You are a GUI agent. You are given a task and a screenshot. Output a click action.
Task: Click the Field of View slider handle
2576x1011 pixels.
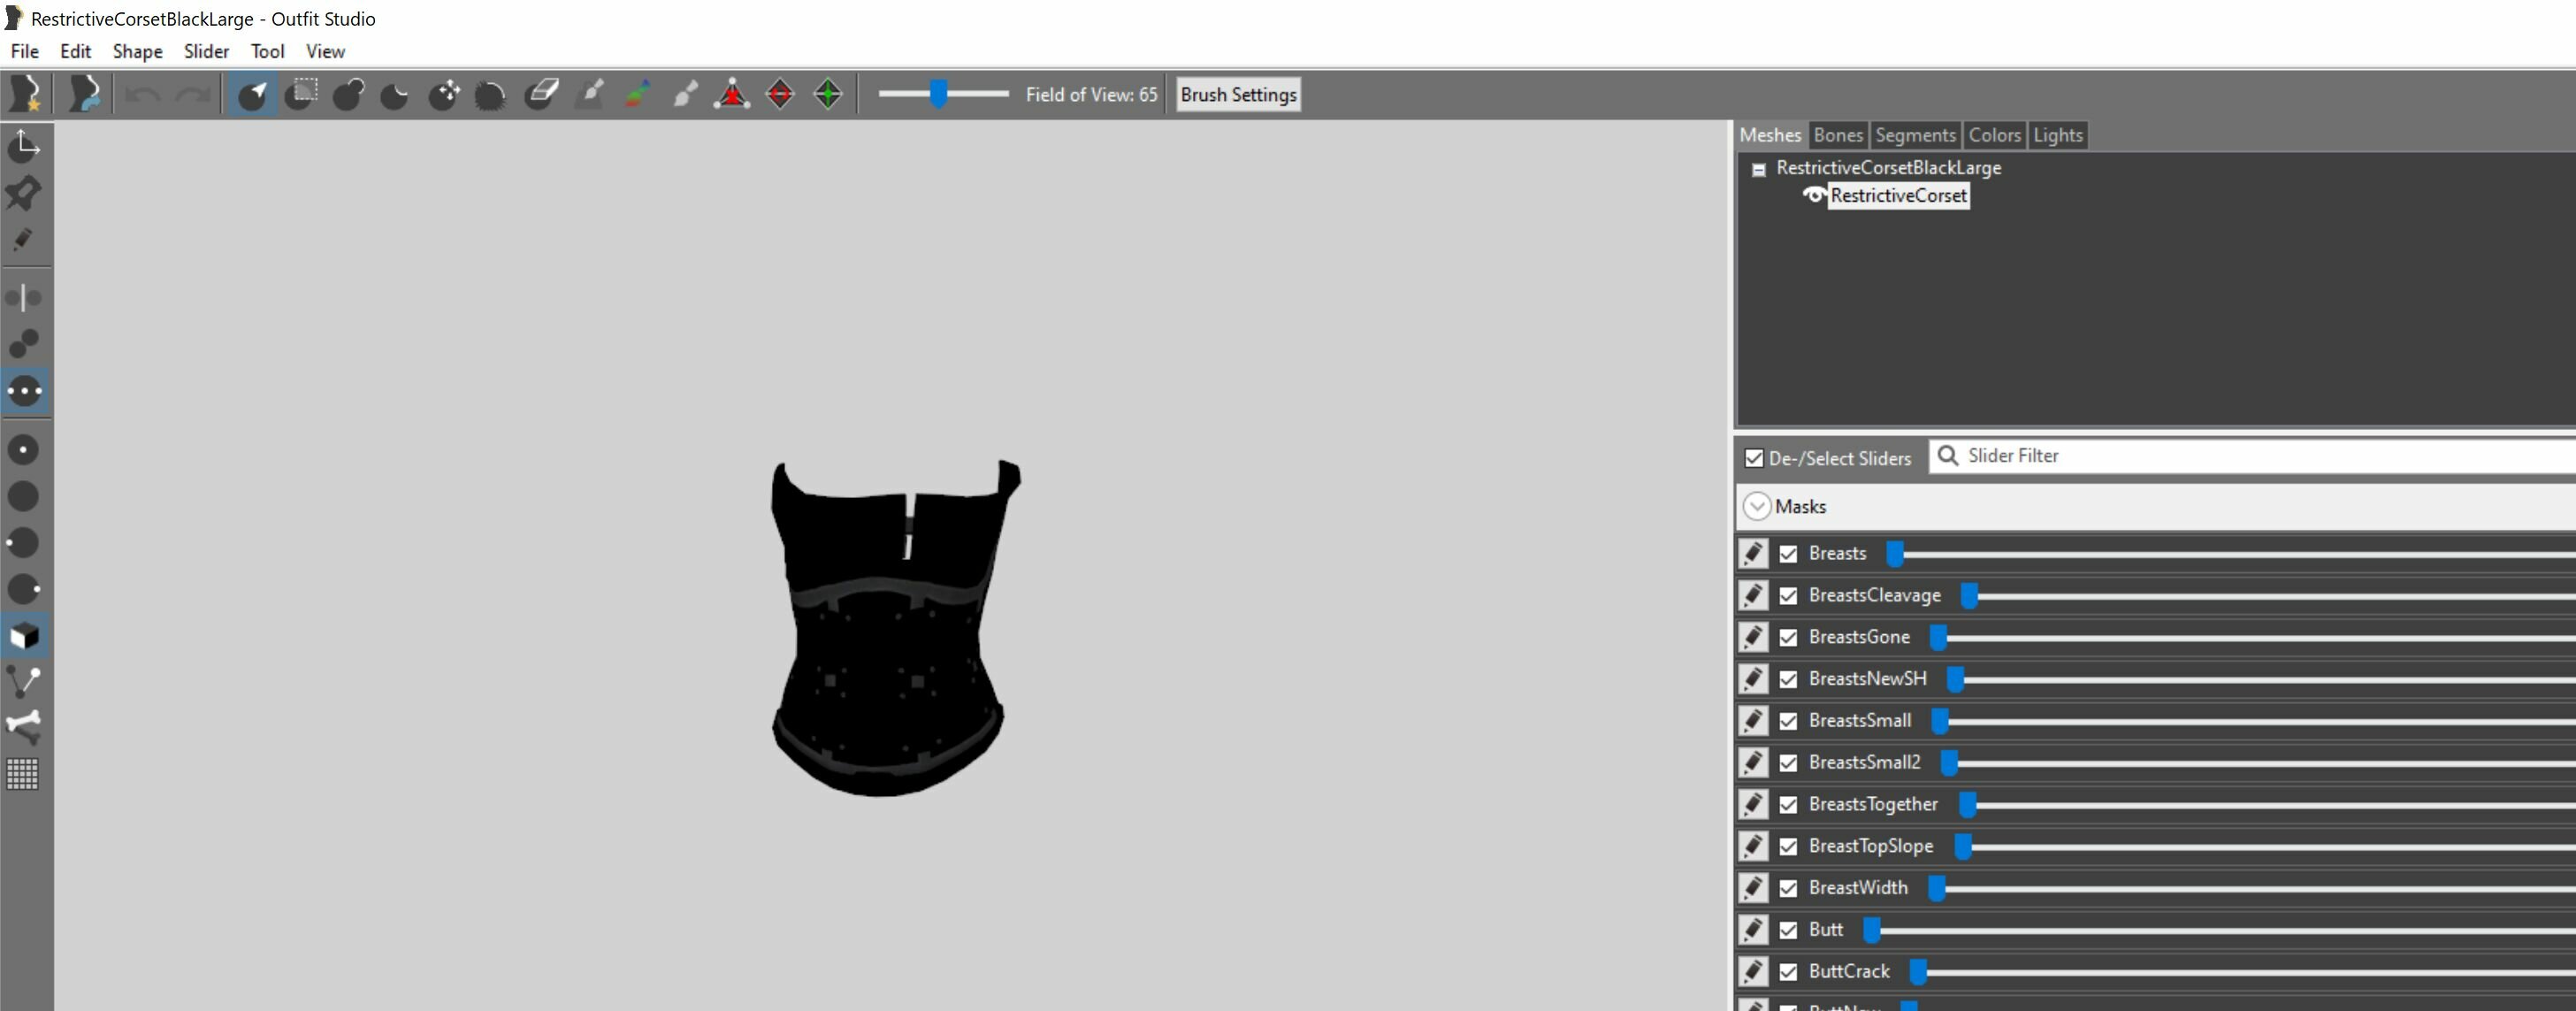click(x=938, y=94)
